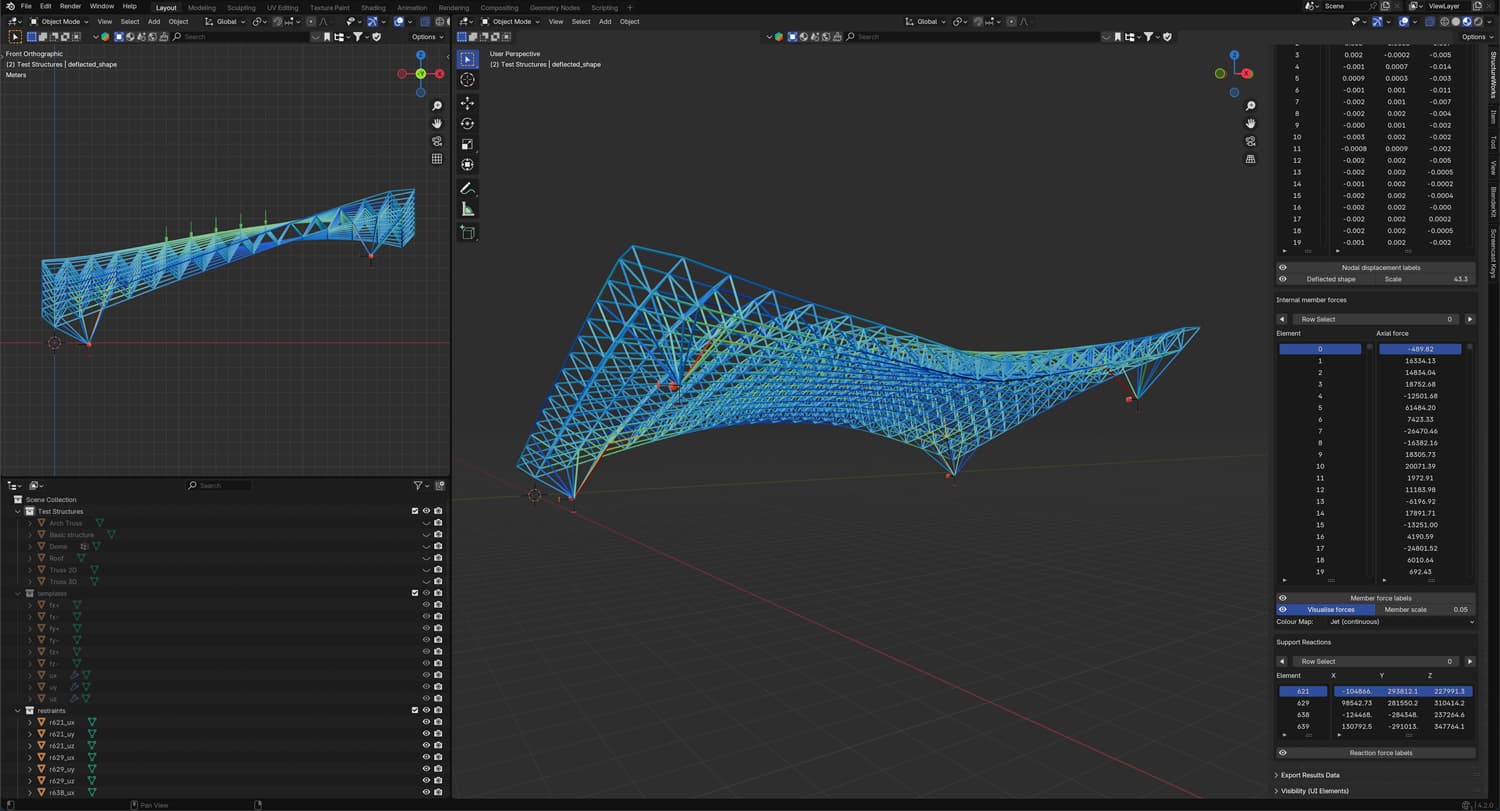Image resolution: width=1500 pixels, height=811 pixels.
Task: Open the outliner filter icon
Action: 419,485
